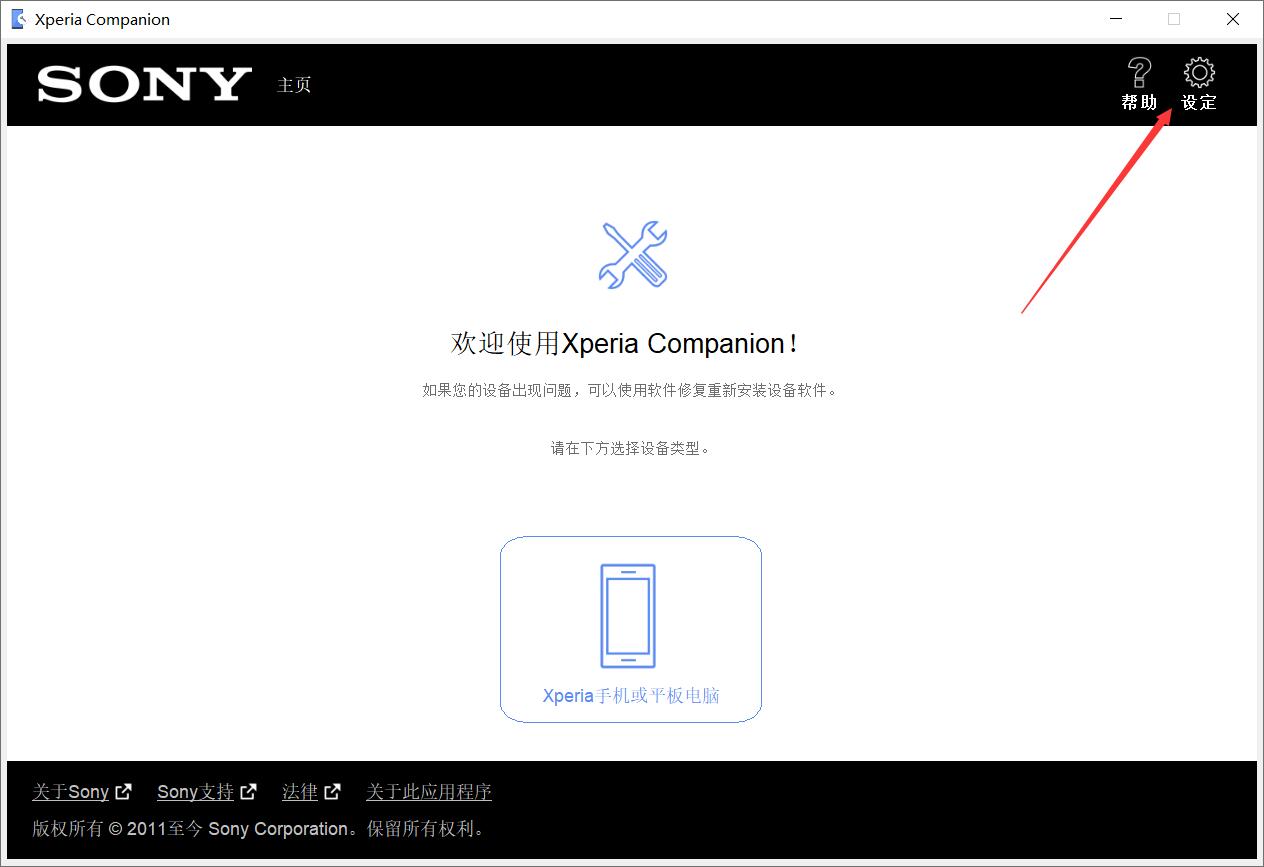1264x867 pixels.
Task: Click the 帮助 label text
Action: tap(1139, 102)
